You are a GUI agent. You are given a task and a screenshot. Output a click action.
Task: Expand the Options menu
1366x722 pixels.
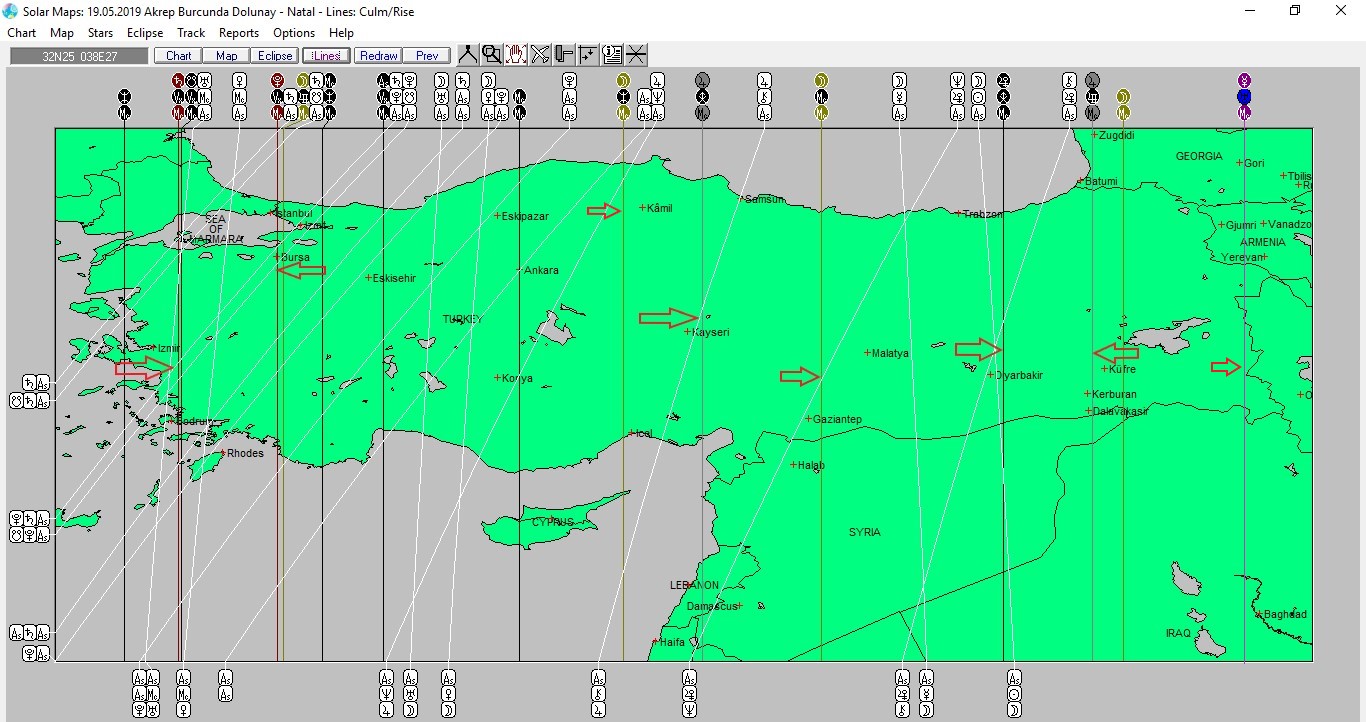pyautogui.click(x=294, y=33)
